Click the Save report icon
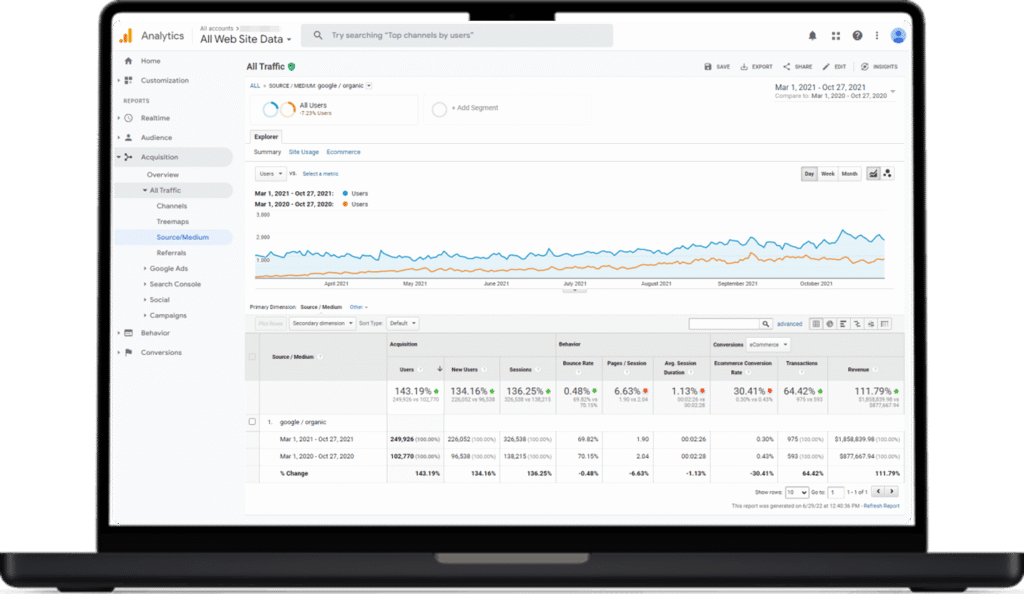 tap(708, 67)
